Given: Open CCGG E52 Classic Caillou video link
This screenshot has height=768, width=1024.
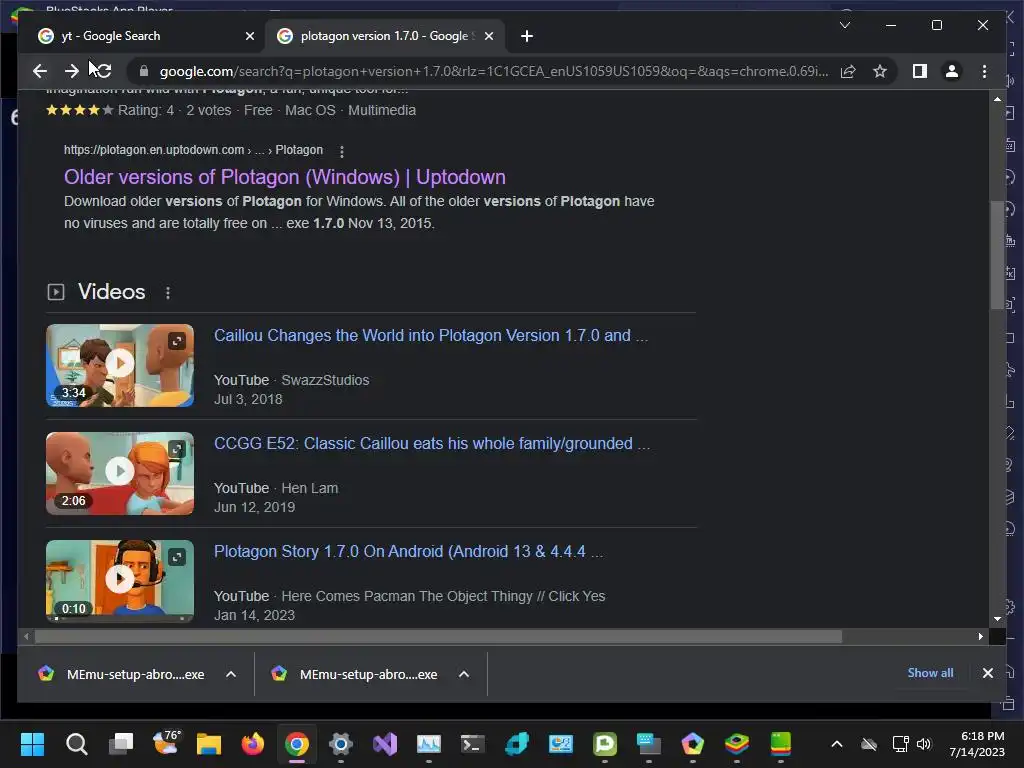Looking at the screenshot, I should click(x=432, y=443).
